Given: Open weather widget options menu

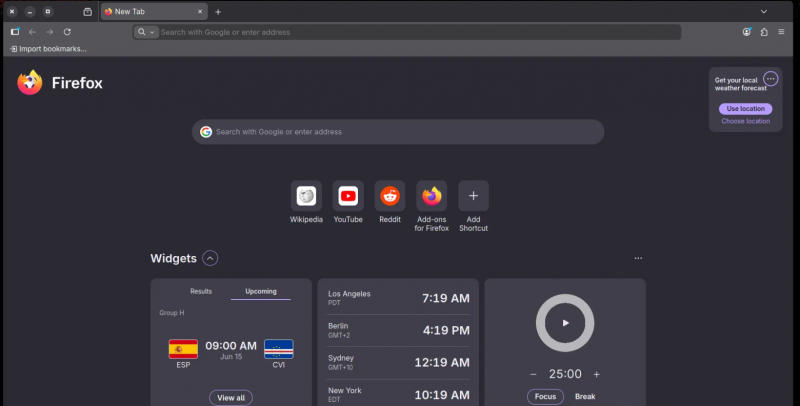Looking at the screenshot, I should click(x=770, y=79).
